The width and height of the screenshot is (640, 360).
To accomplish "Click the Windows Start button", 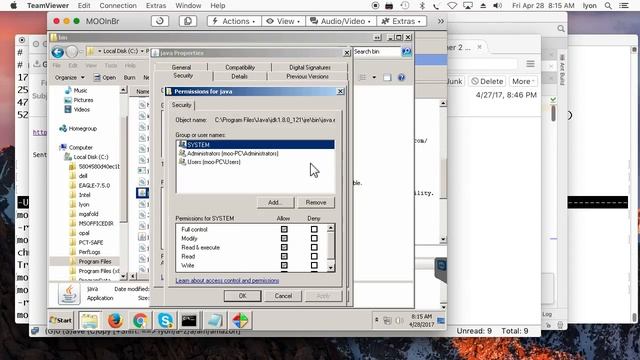I will point(61,320).
